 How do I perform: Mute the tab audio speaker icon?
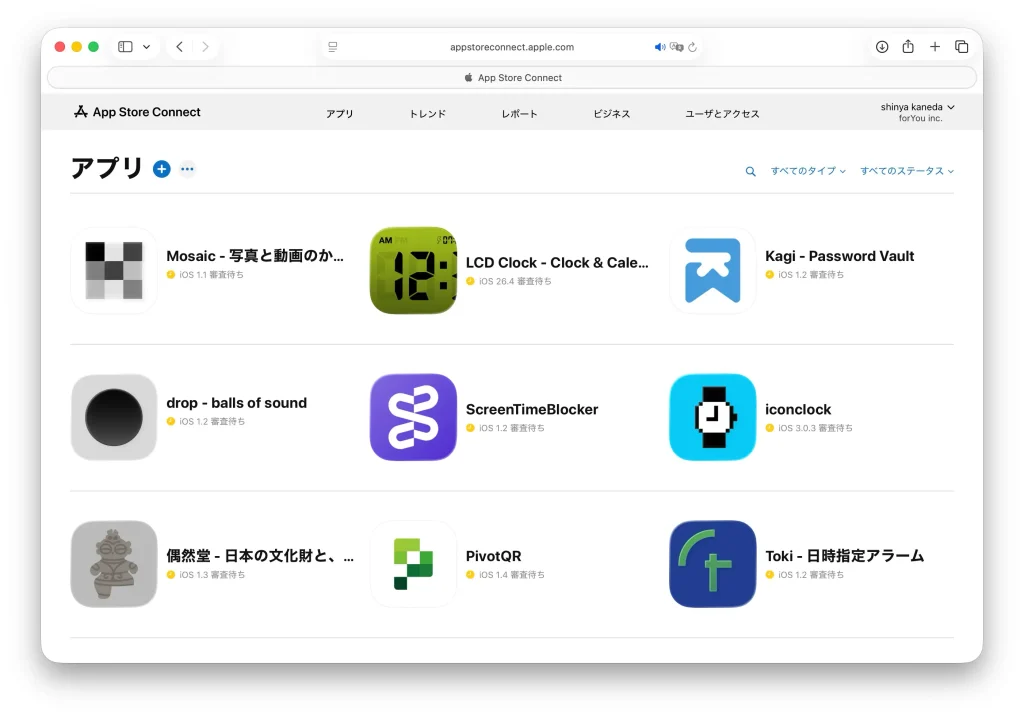[660, 47]
